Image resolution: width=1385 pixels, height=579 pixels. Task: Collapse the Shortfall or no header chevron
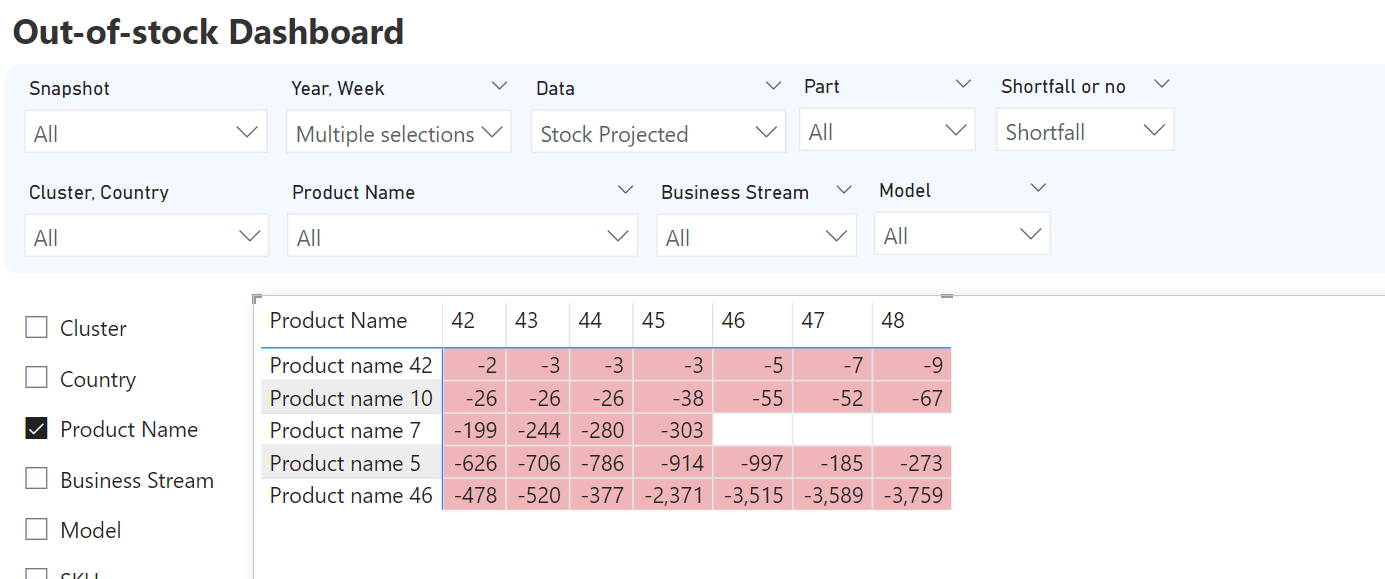[x=1162, y=84]
